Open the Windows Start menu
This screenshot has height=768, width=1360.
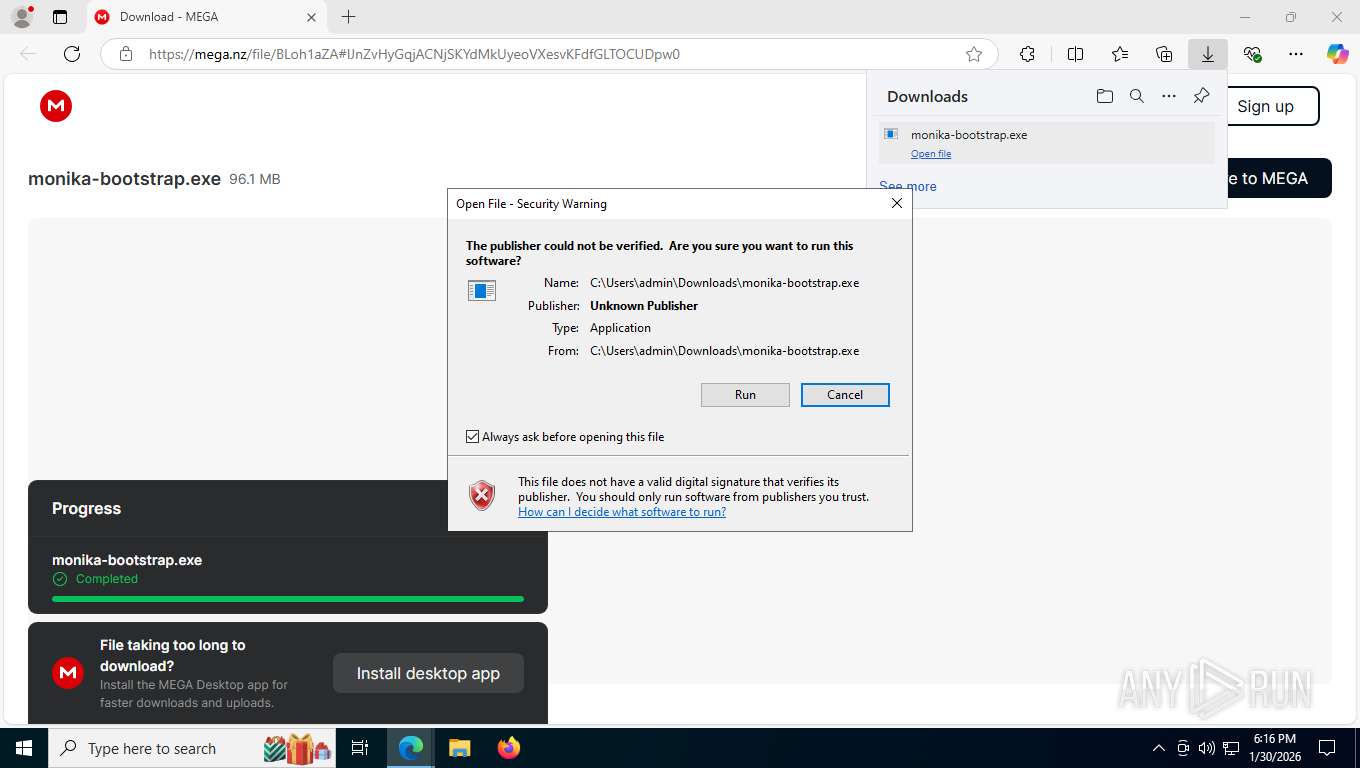click(24, 748)
